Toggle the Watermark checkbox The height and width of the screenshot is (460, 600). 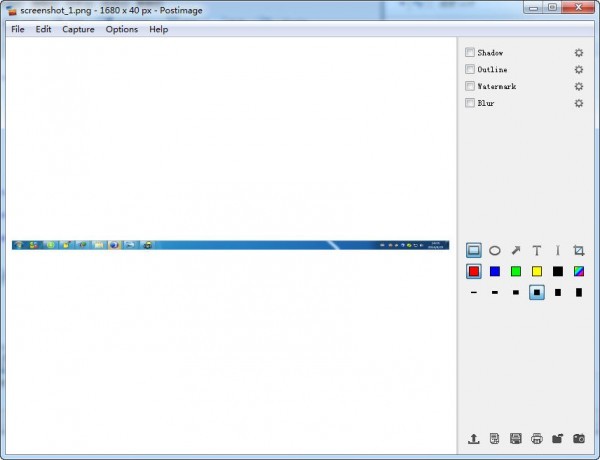pos(470,86)
